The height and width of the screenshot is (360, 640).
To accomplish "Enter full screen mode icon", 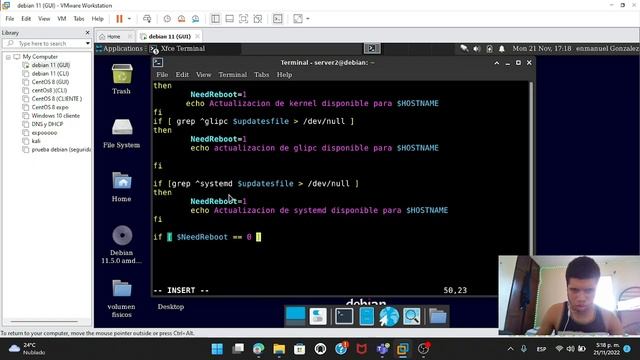I will 244,19.
